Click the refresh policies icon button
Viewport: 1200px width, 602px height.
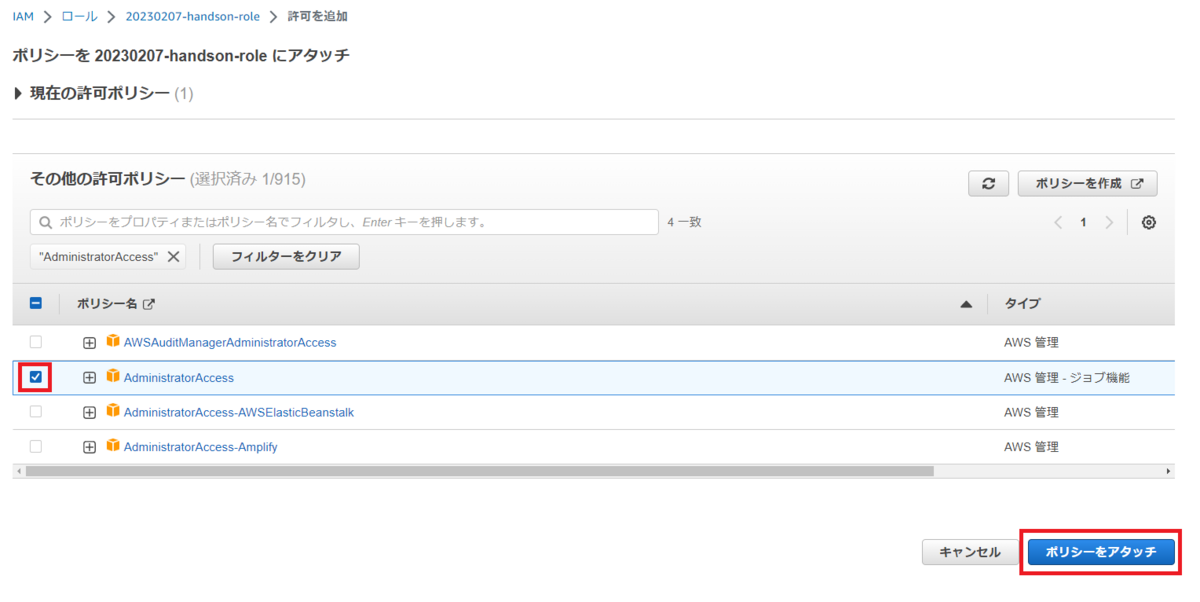click(988, 184)
